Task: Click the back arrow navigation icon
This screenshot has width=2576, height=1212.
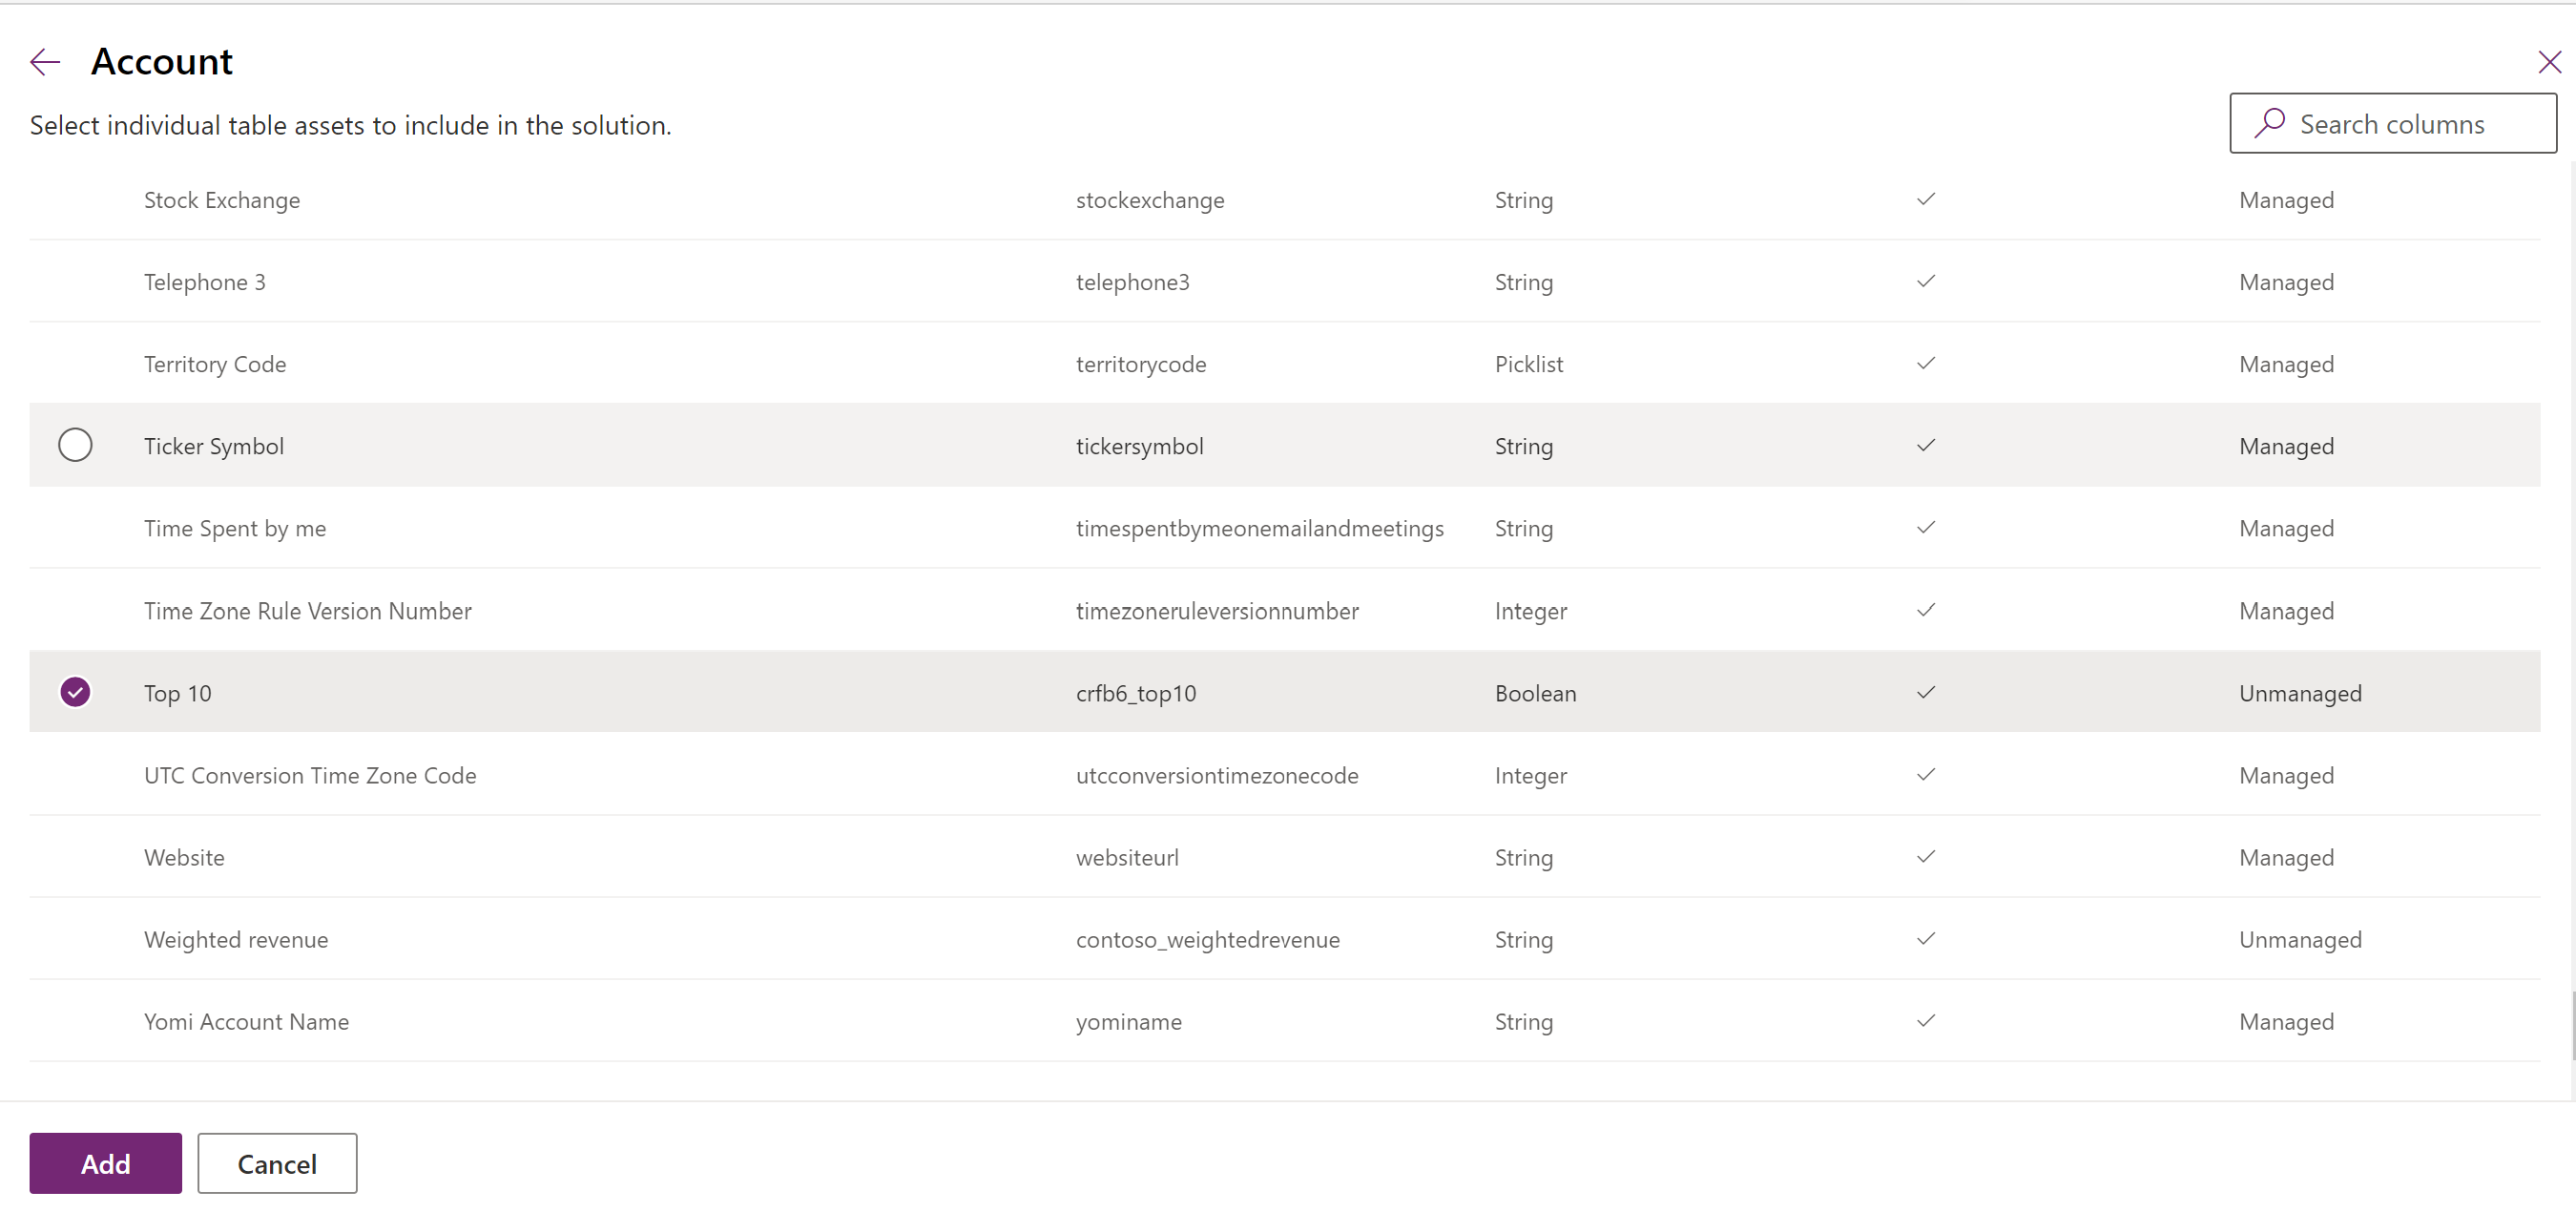Action: [46, 59]
